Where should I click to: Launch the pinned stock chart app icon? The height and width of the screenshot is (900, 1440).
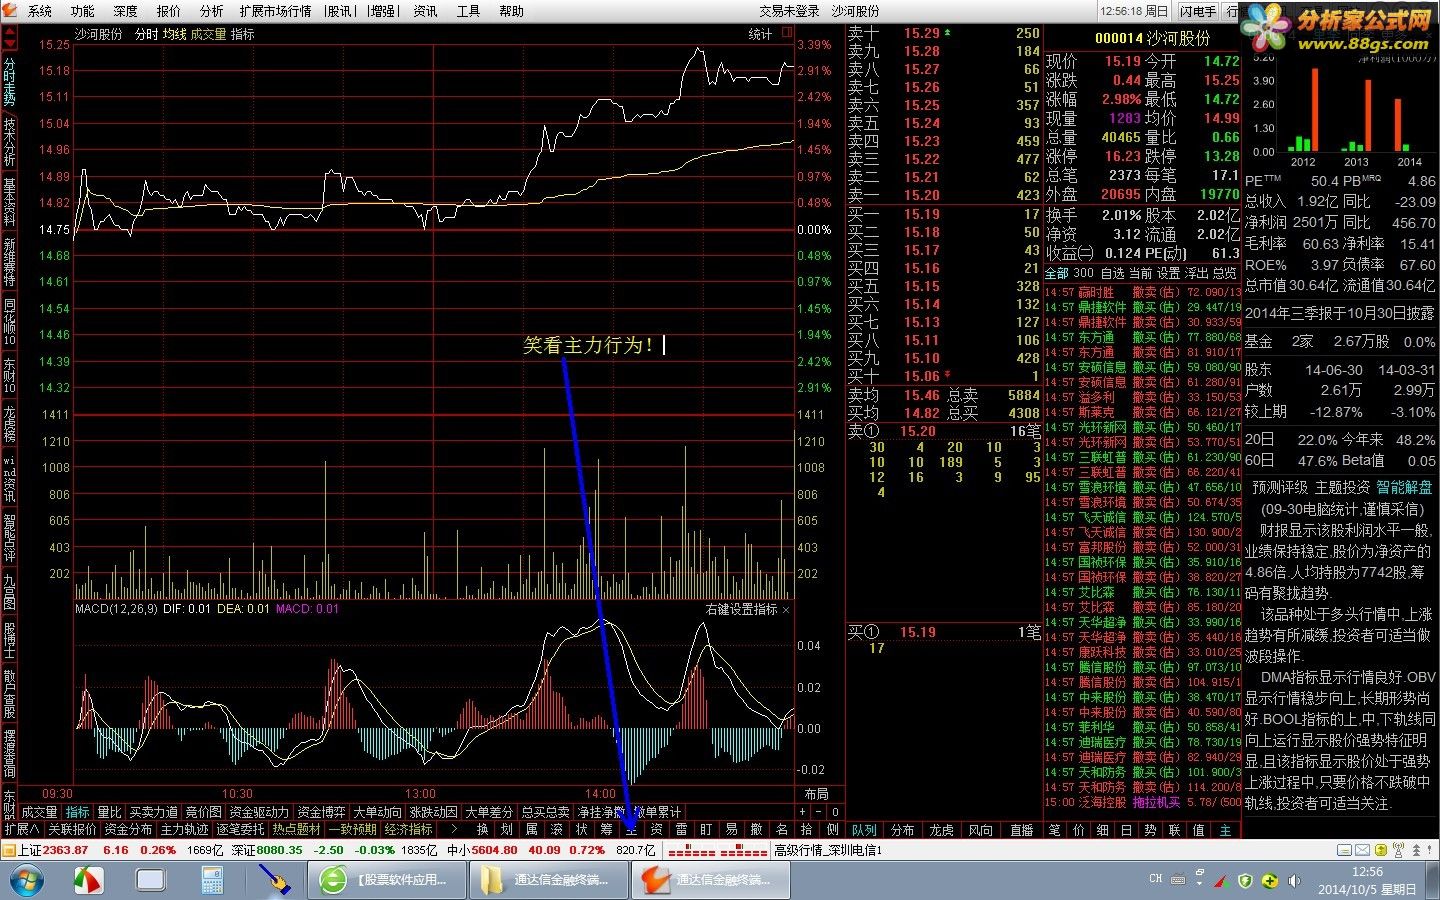pos(89,880)
